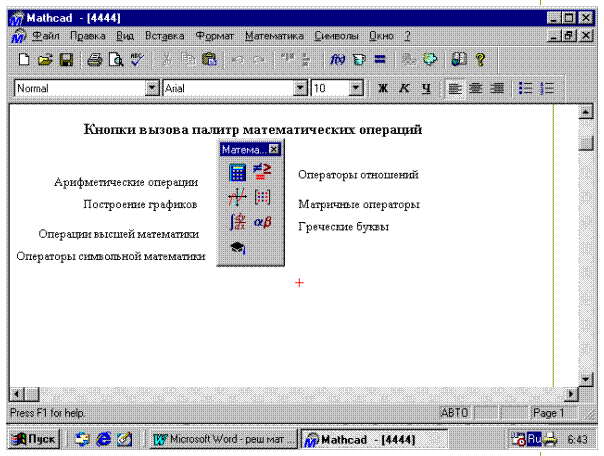This screenshot has width=604, height=456.
Task: Print the document using printer icon
Action: tap(94, 60)
